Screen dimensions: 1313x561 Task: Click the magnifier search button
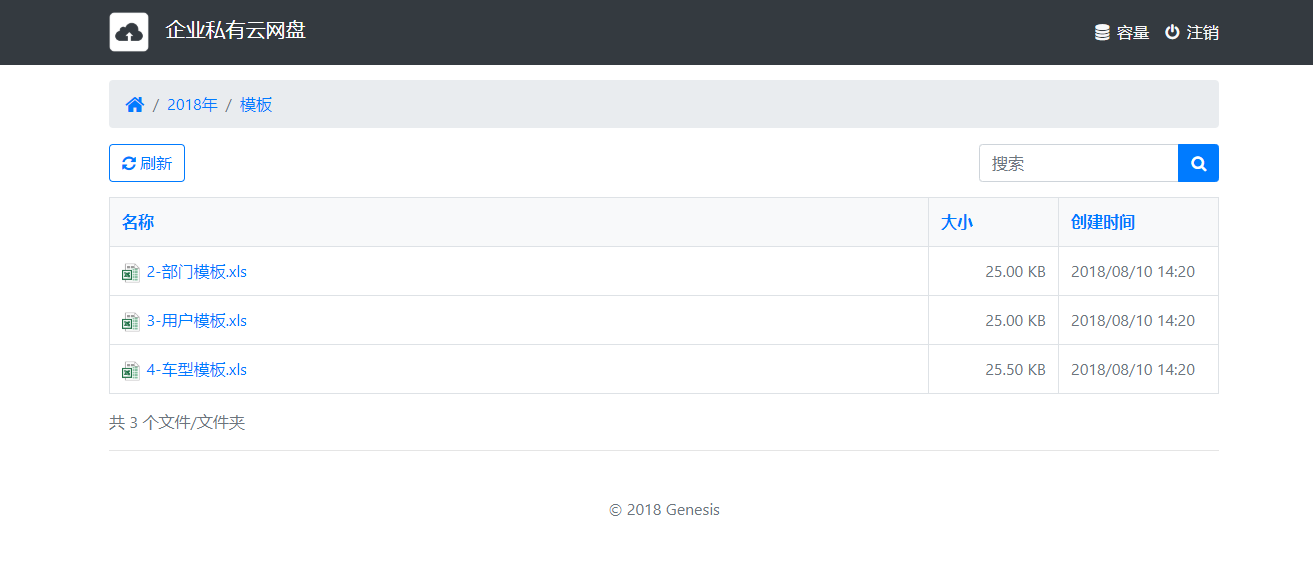coord(1198,163)
